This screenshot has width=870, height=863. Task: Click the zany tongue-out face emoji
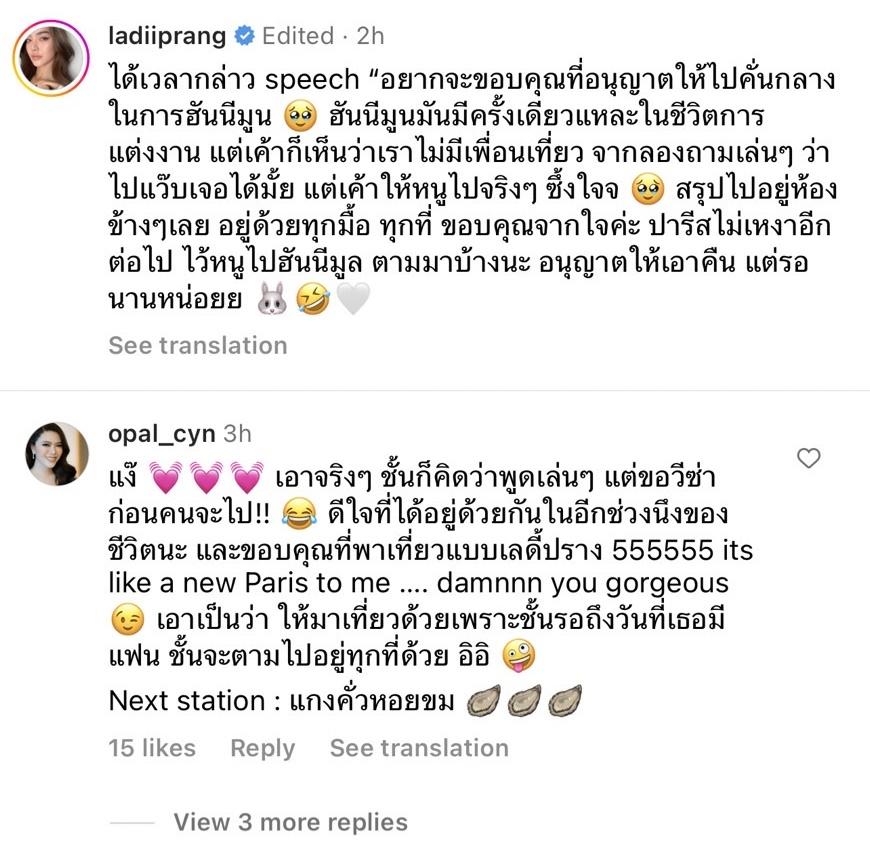pyautogui.click(x=518, y=655)
